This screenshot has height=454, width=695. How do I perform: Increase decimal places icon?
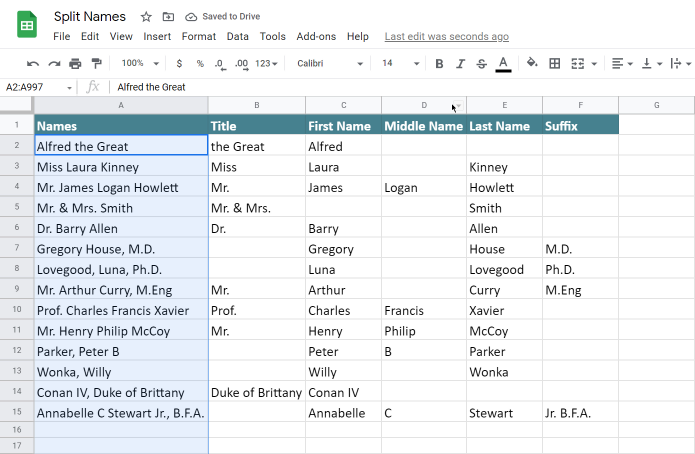pos(242,64)
